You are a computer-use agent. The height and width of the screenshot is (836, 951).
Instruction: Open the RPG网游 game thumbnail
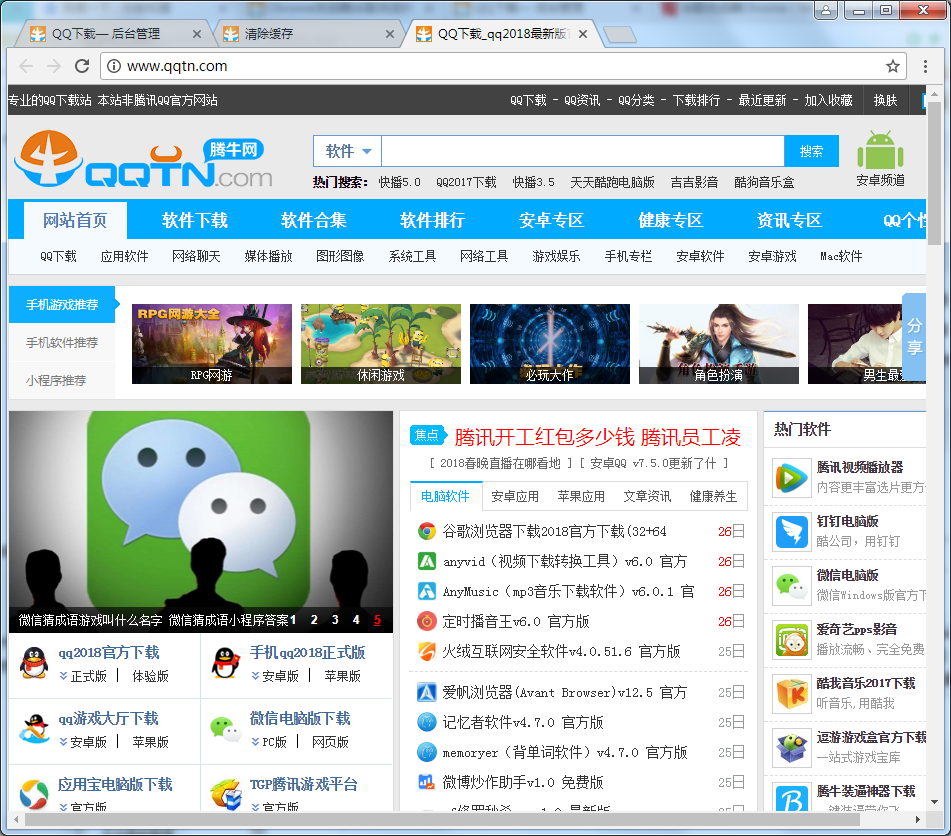coord(212,343)
